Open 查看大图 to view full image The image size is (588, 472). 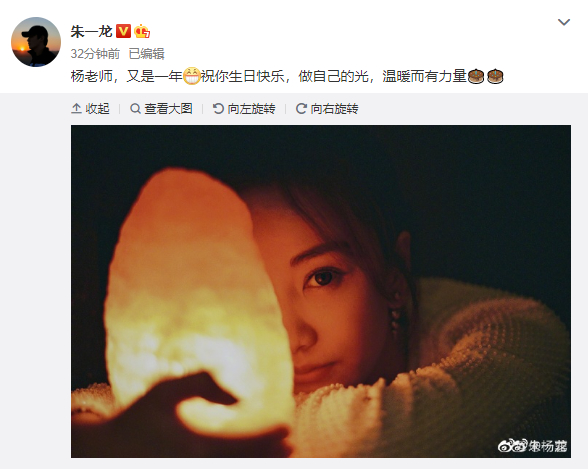168,109
